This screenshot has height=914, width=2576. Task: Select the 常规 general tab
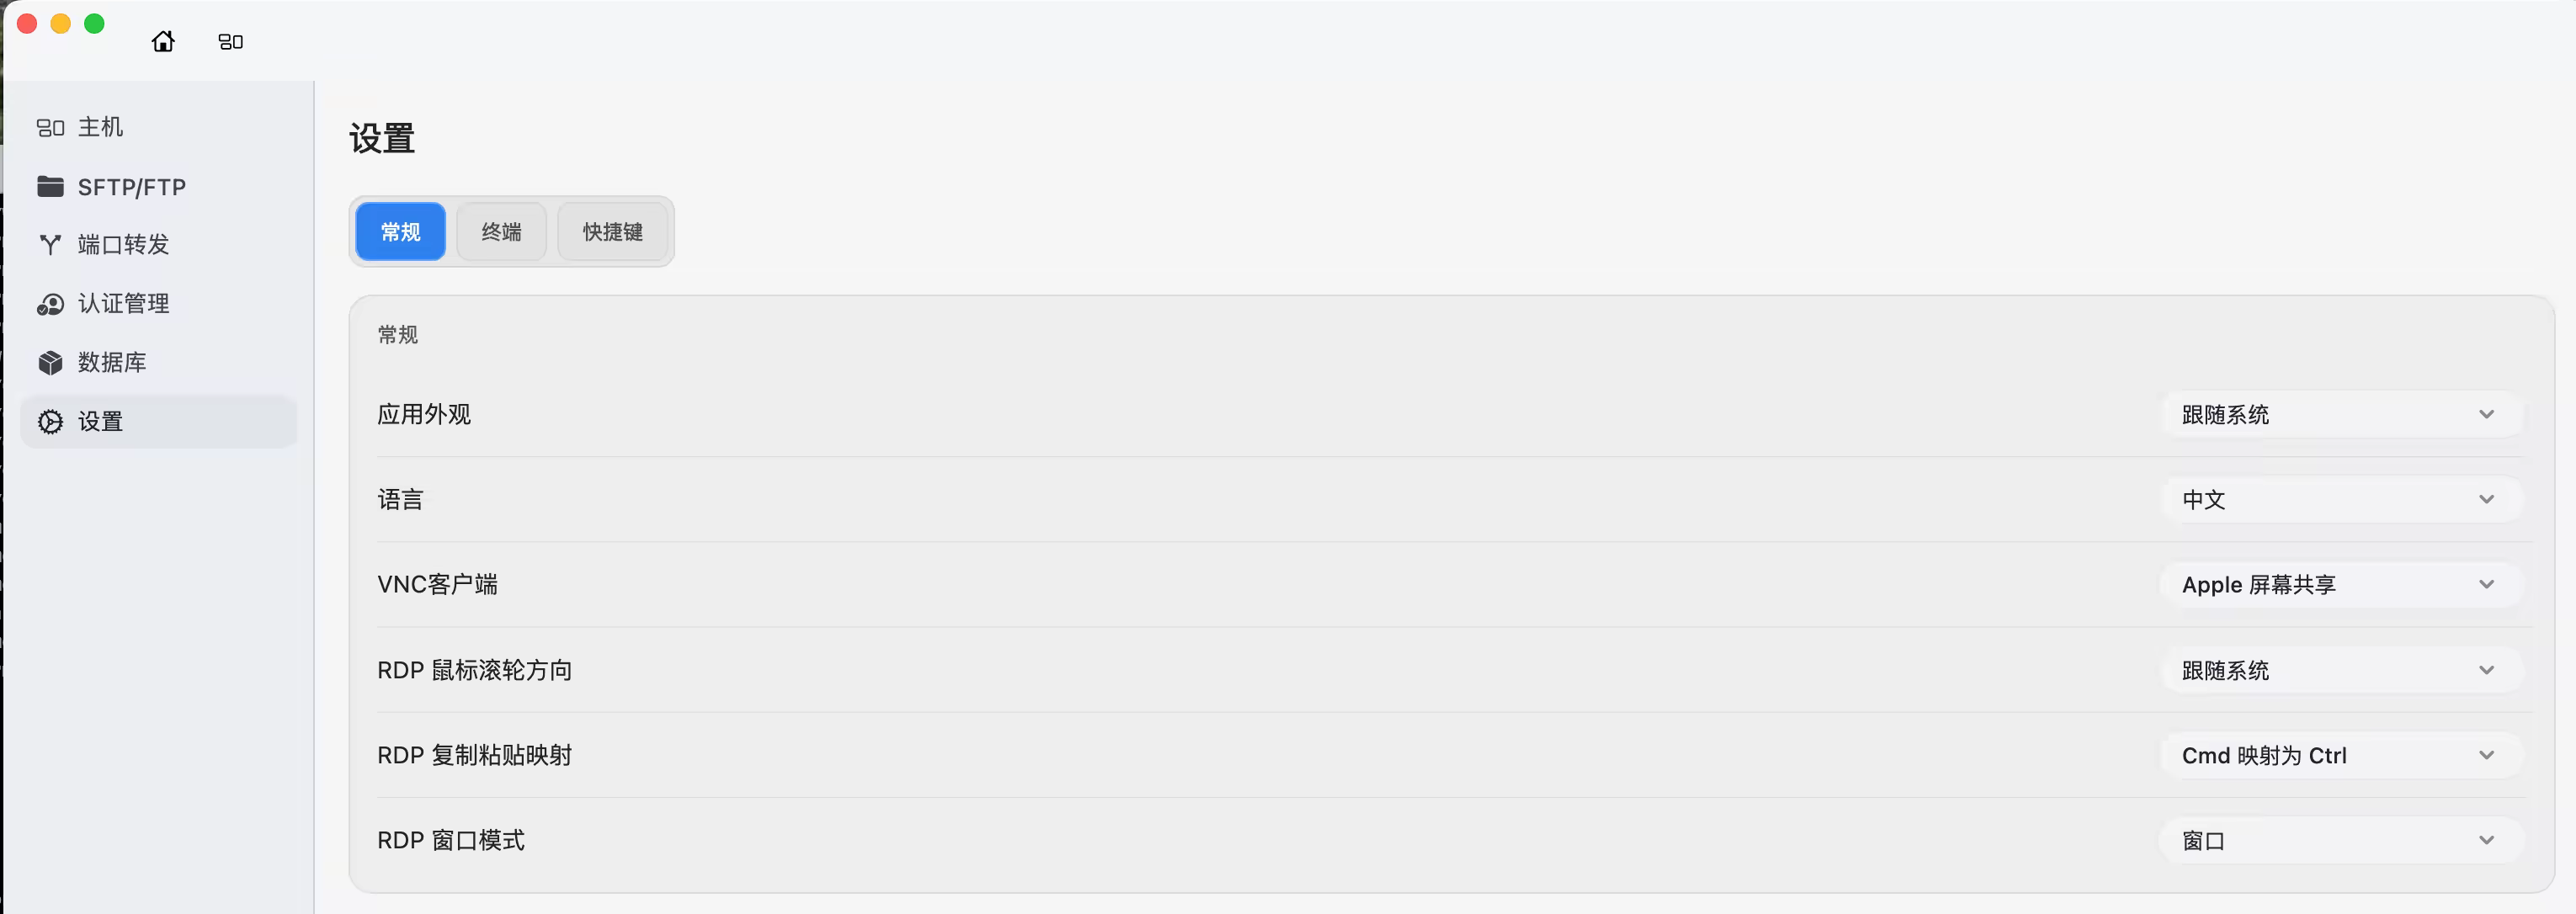point(400,232)
